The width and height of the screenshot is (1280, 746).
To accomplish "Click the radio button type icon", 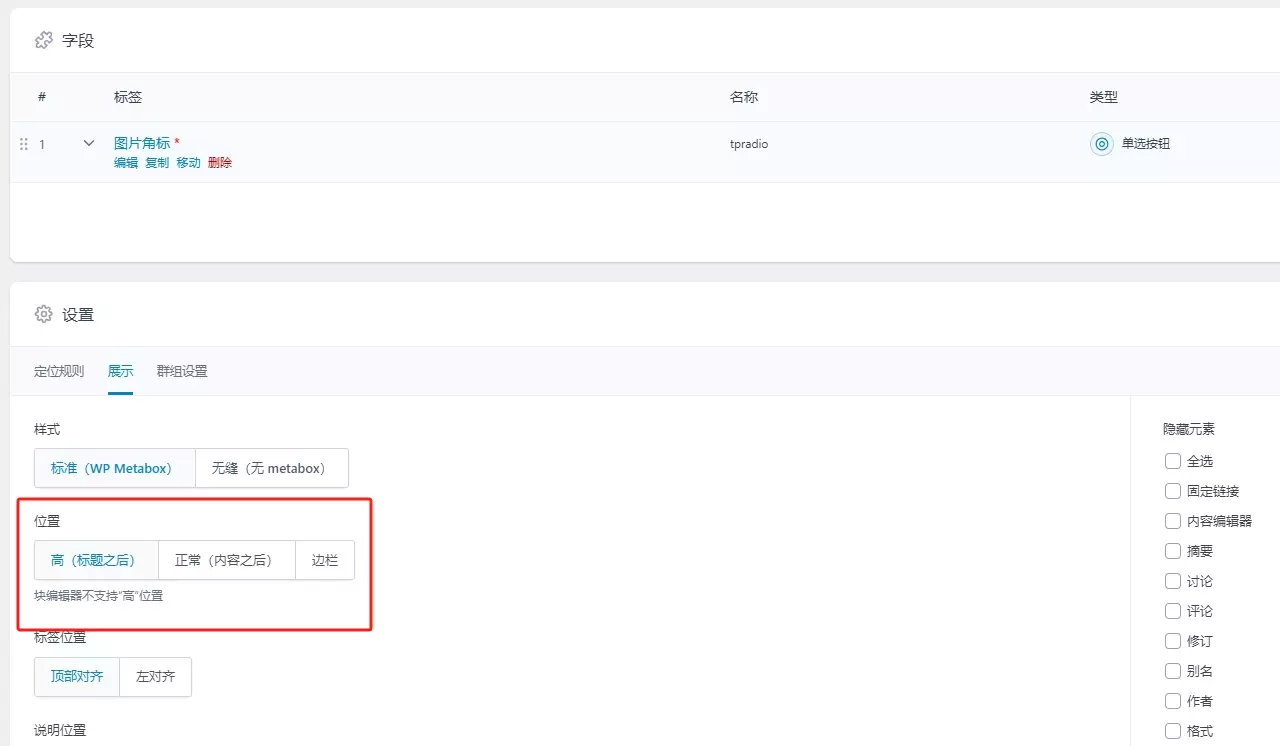I will pos(1101,144).
